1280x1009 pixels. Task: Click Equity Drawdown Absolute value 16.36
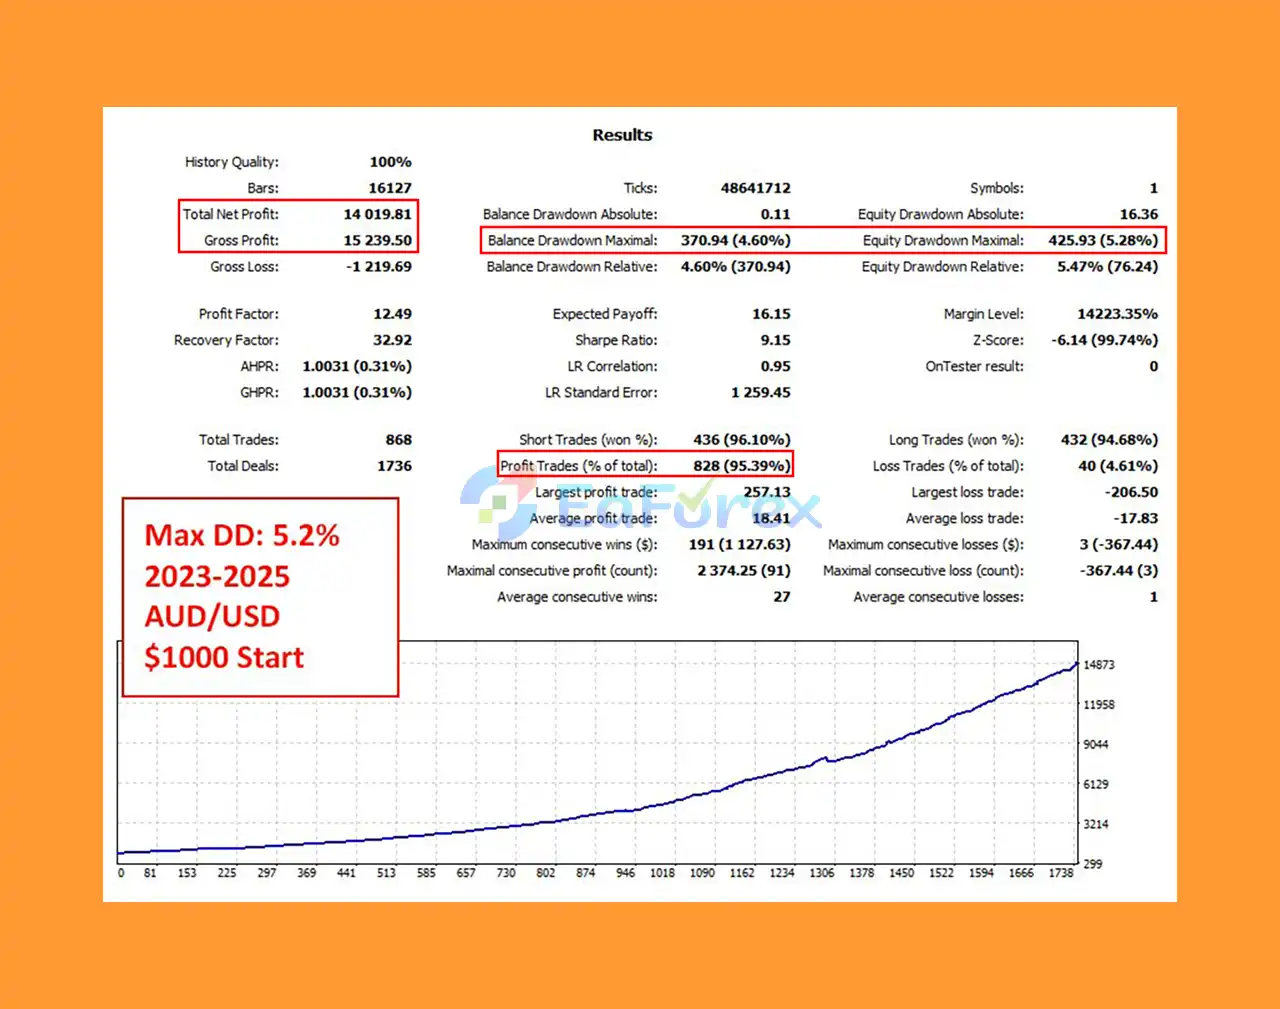pos(1139,214)
